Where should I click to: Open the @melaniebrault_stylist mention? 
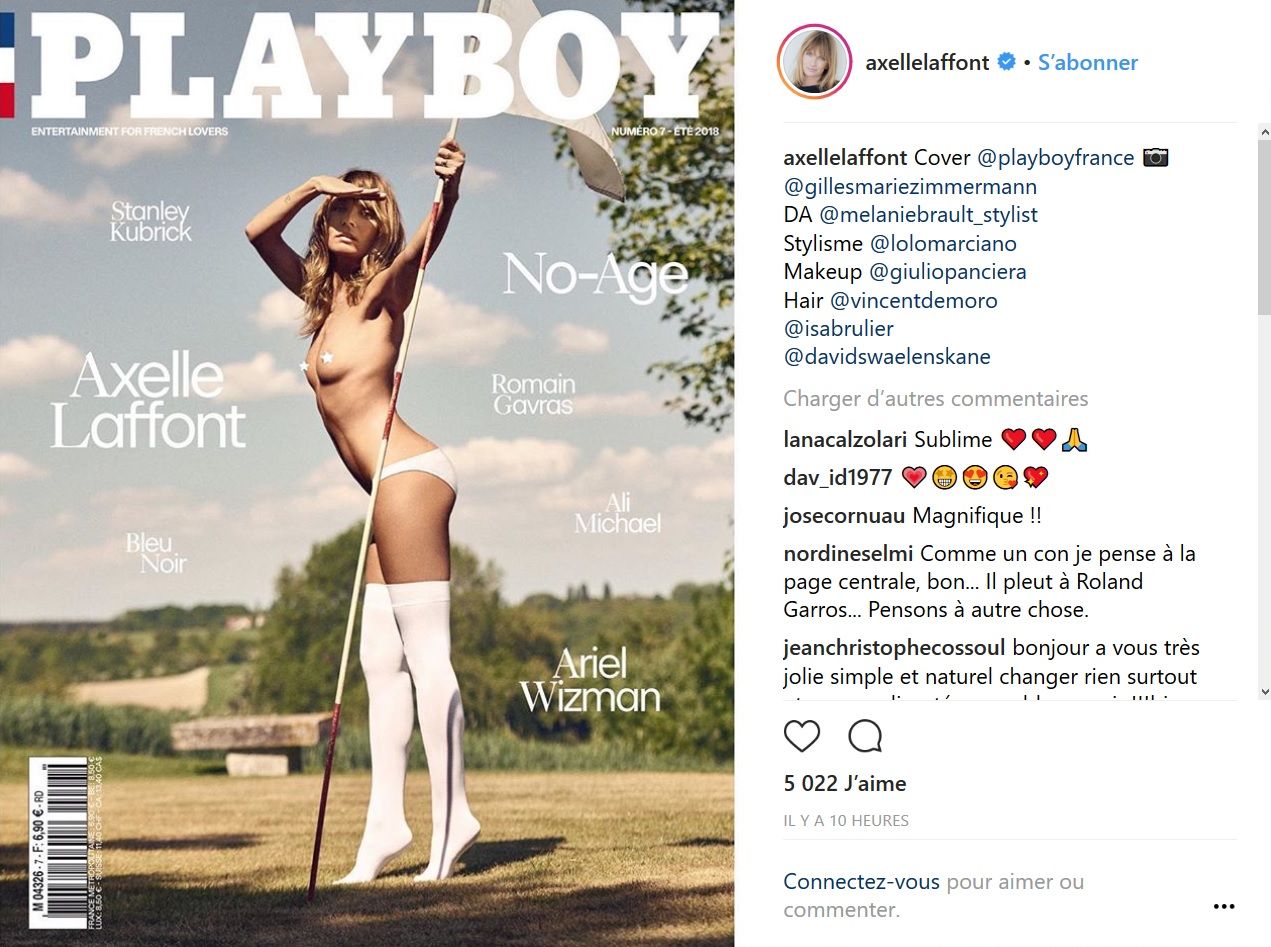point(929,214)
